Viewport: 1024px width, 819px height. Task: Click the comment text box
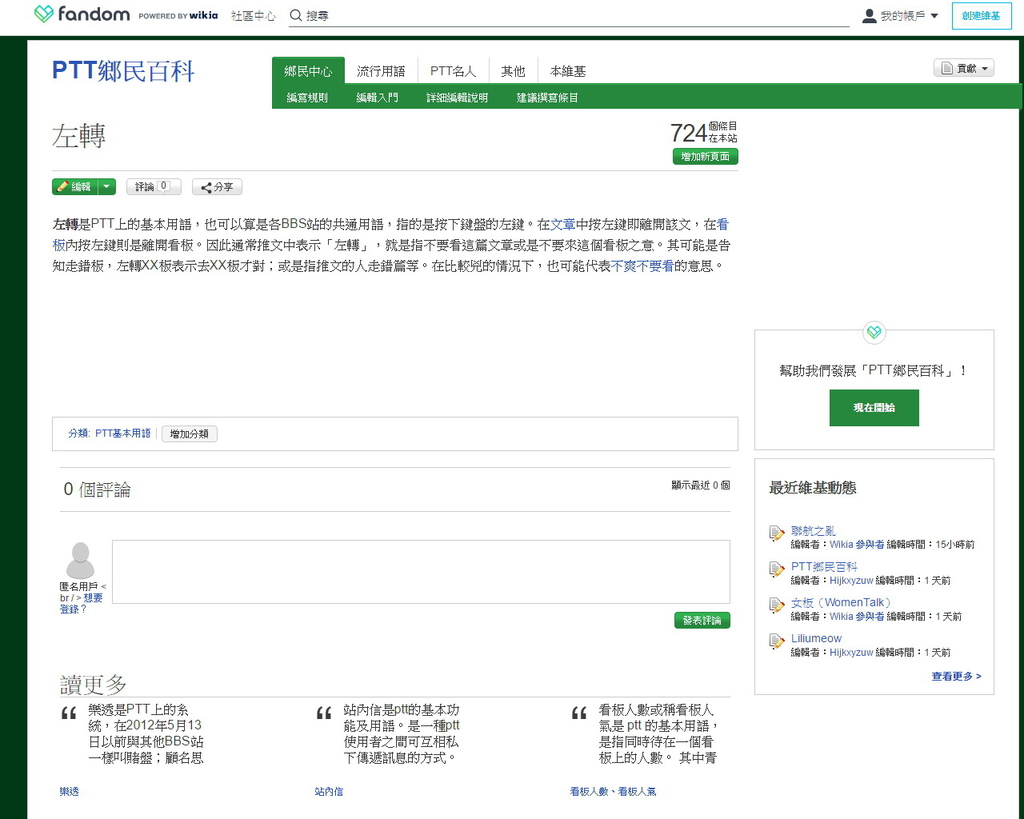[x=421, y=571]
